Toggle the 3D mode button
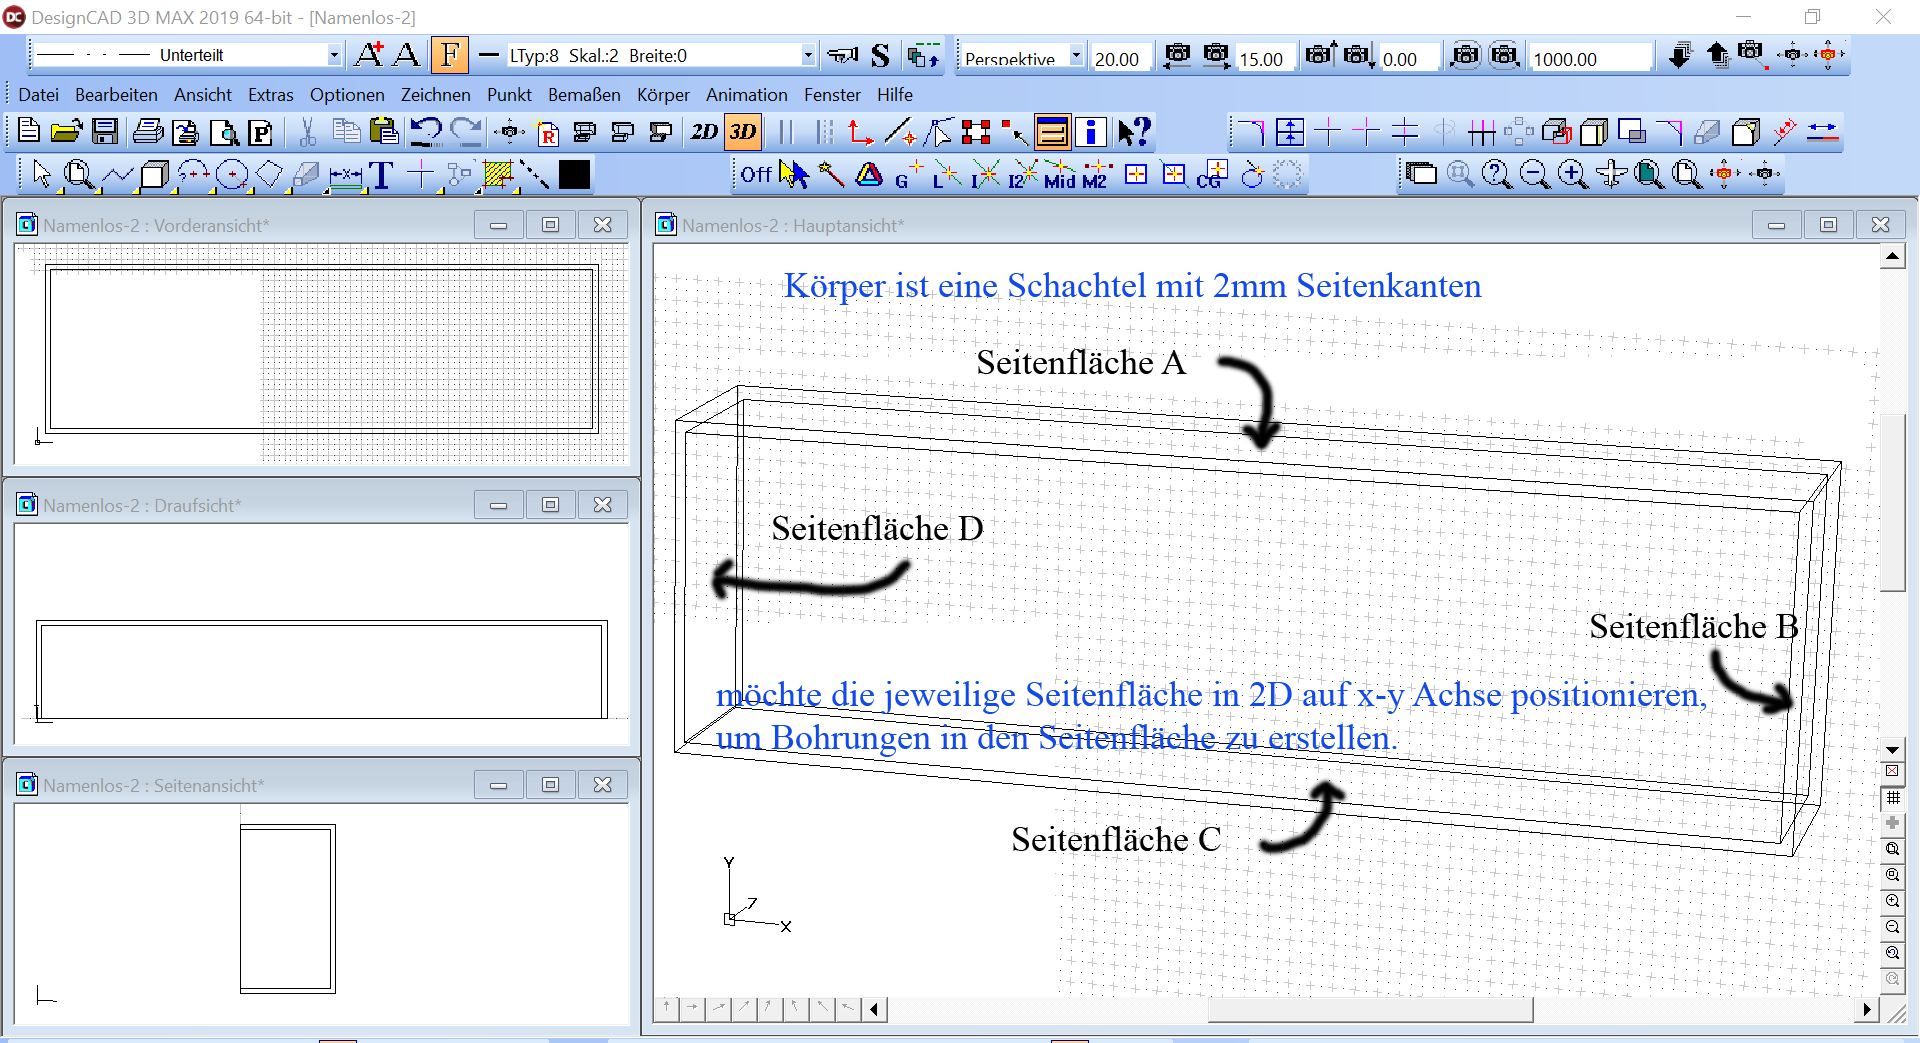The image size is (1920, 1043). [x=743, y=132]
